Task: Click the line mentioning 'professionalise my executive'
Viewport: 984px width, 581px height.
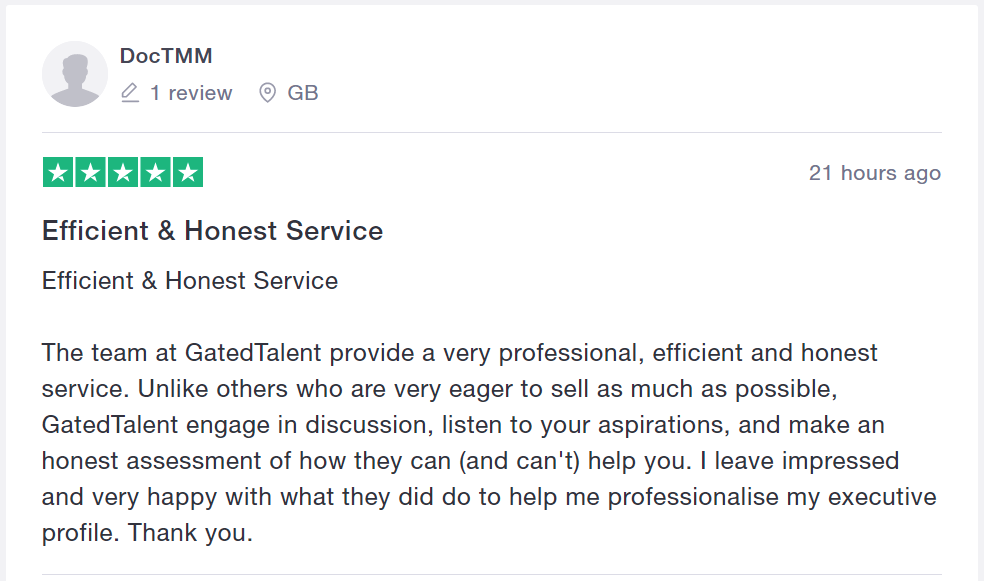Action: pyautogui.click(x=489, y=497)
